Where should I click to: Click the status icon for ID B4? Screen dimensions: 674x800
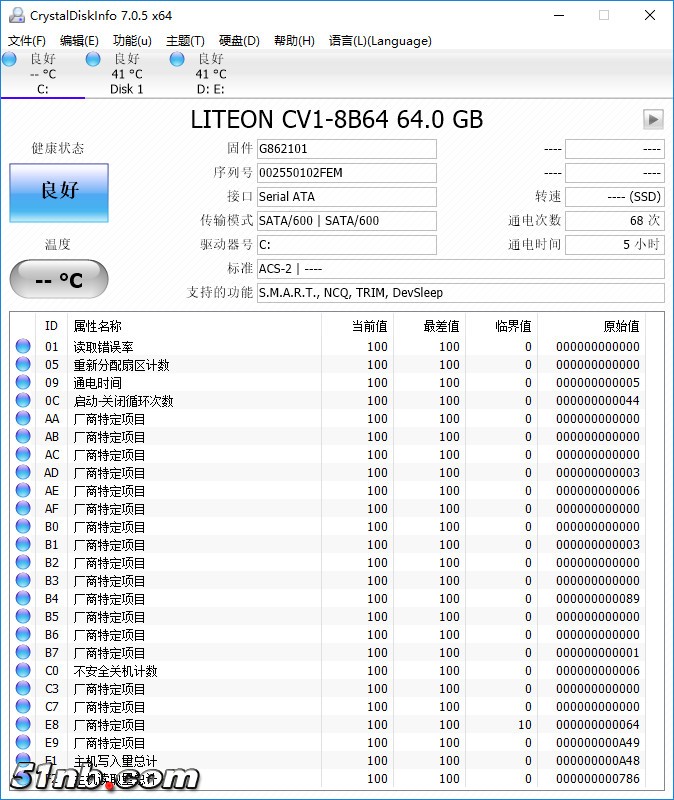(x=23, y=598)
